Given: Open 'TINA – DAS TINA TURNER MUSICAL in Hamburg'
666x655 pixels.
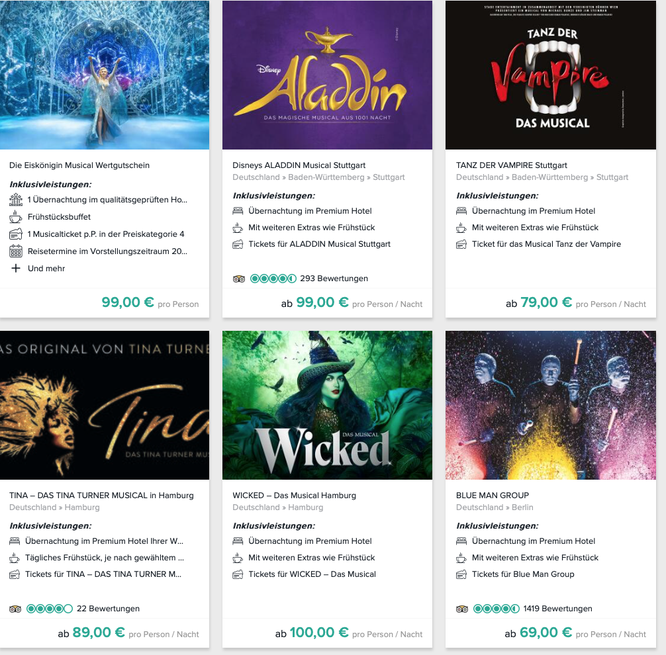Looking at the screenshot, I should 102,495.
